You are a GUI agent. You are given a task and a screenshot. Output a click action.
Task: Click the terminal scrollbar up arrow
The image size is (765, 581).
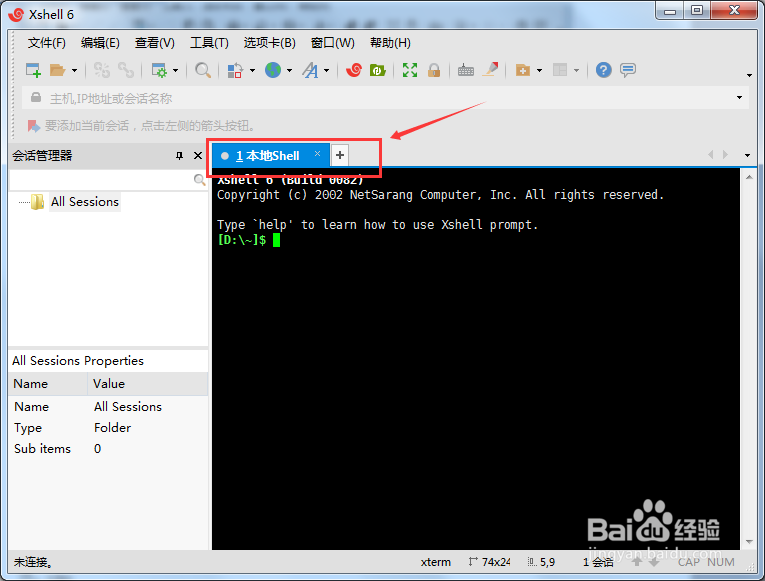pyautogui.click(x=749, y=177)
